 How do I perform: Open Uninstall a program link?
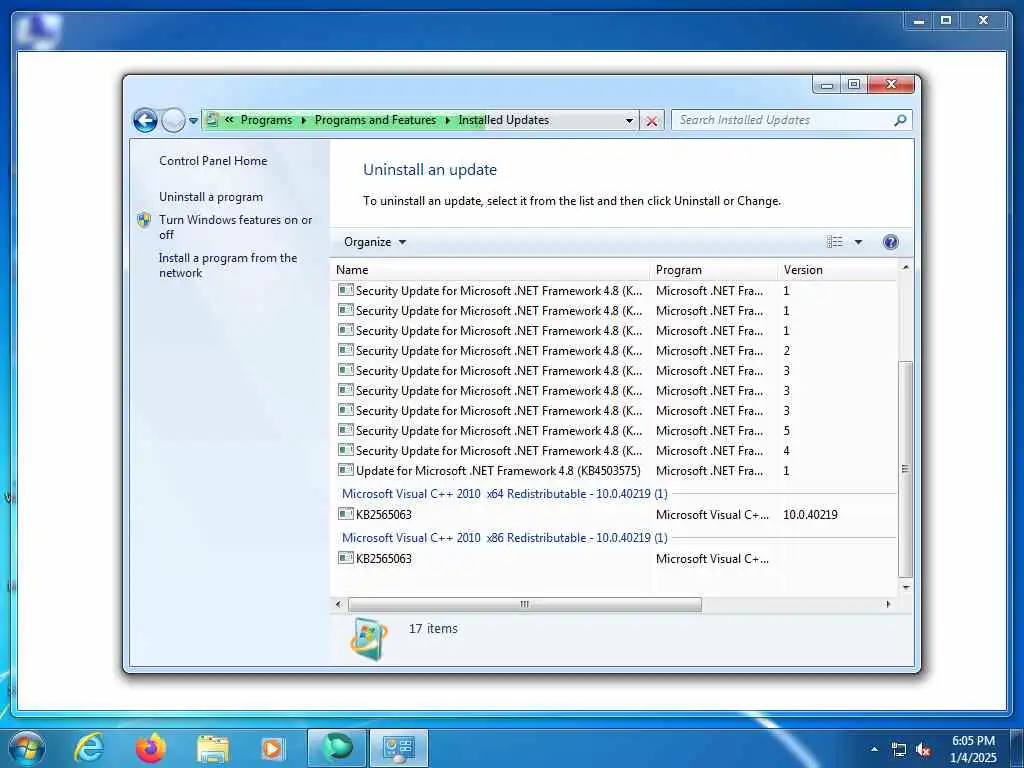coord(211,197)
